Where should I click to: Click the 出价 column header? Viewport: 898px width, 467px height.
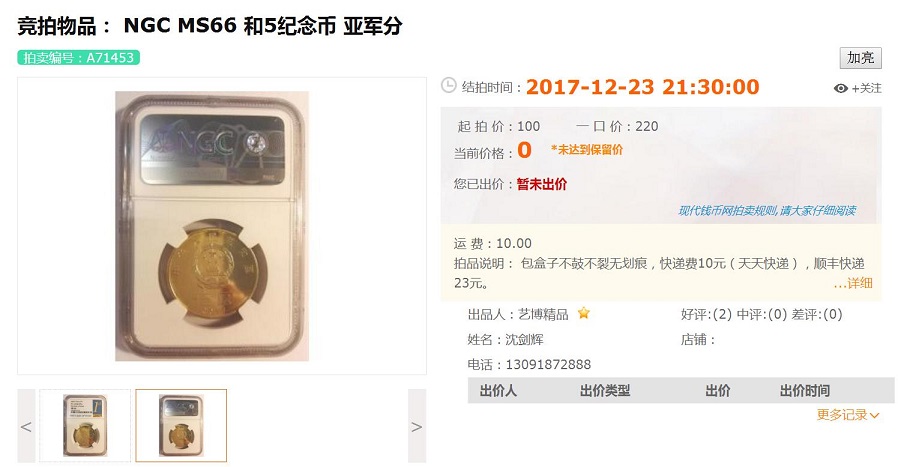click(x=718, y=391)
